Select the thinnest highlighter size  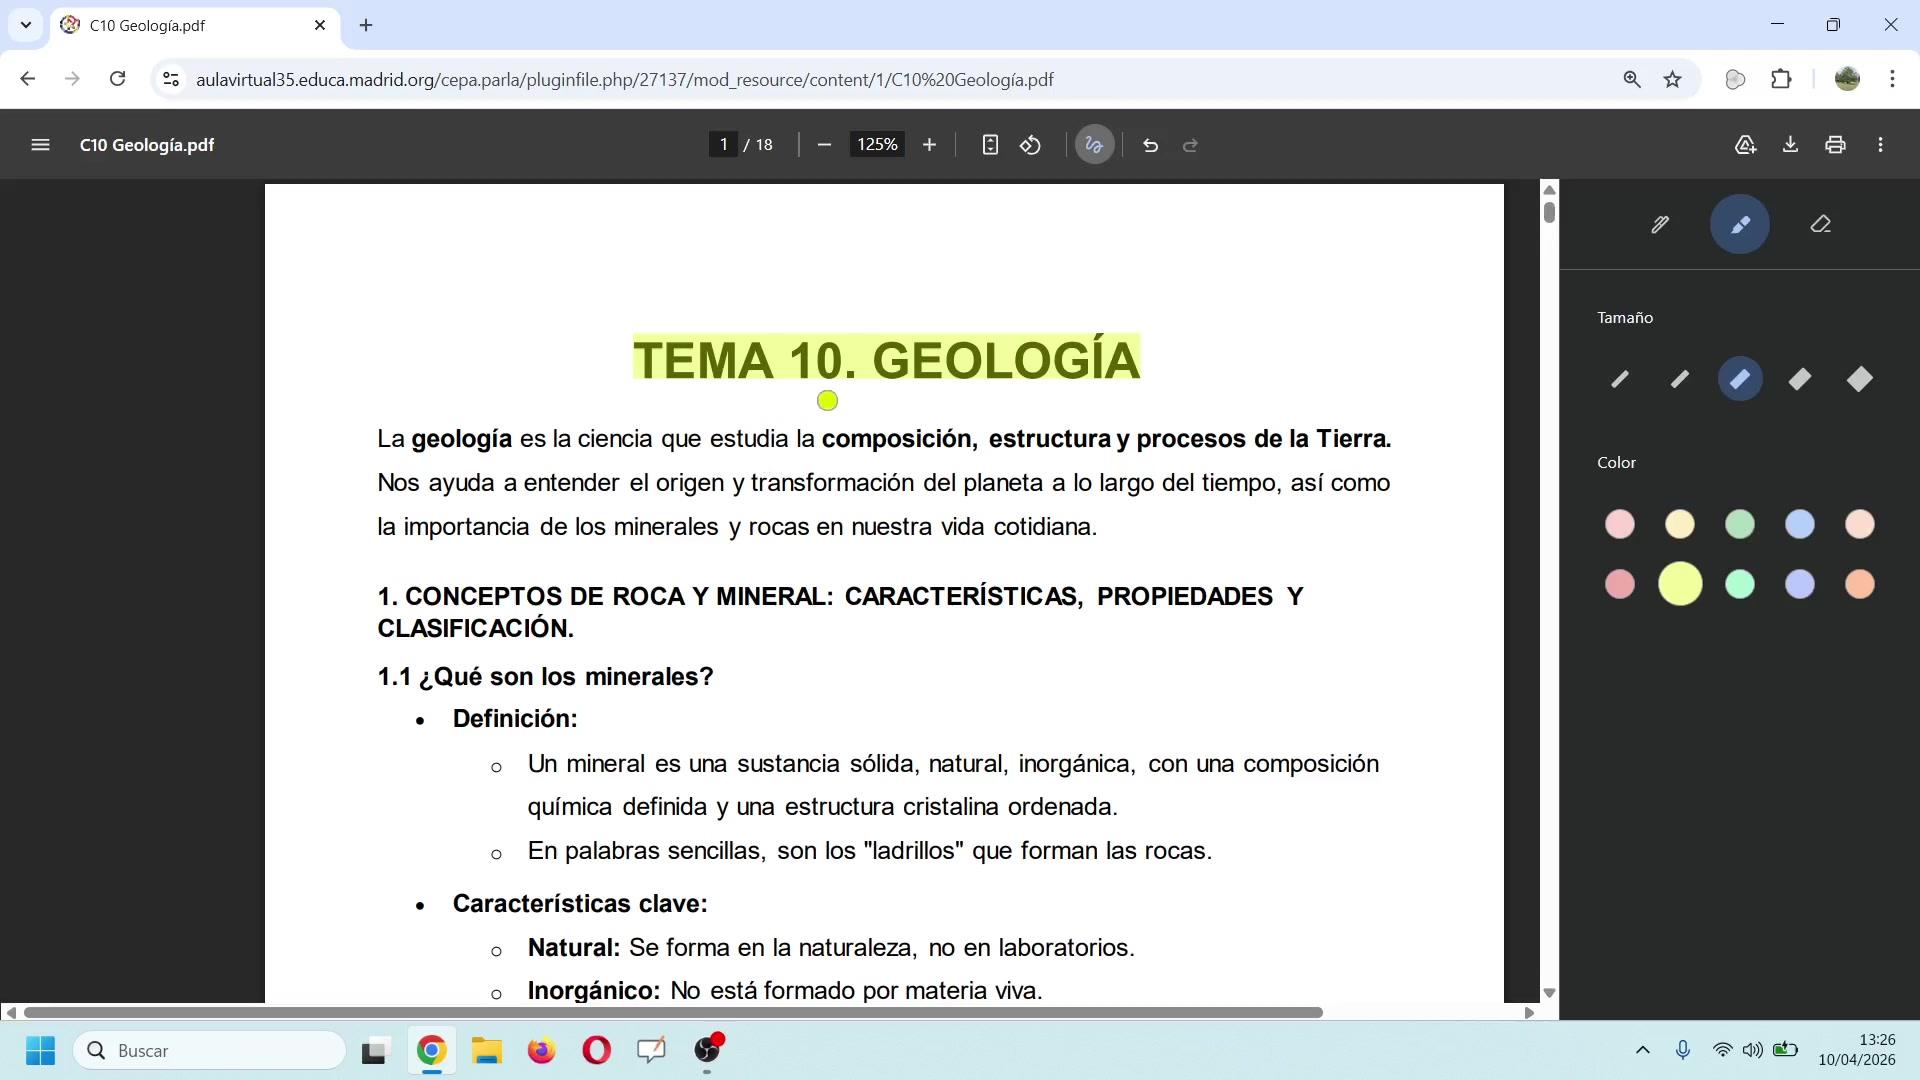1620,379
